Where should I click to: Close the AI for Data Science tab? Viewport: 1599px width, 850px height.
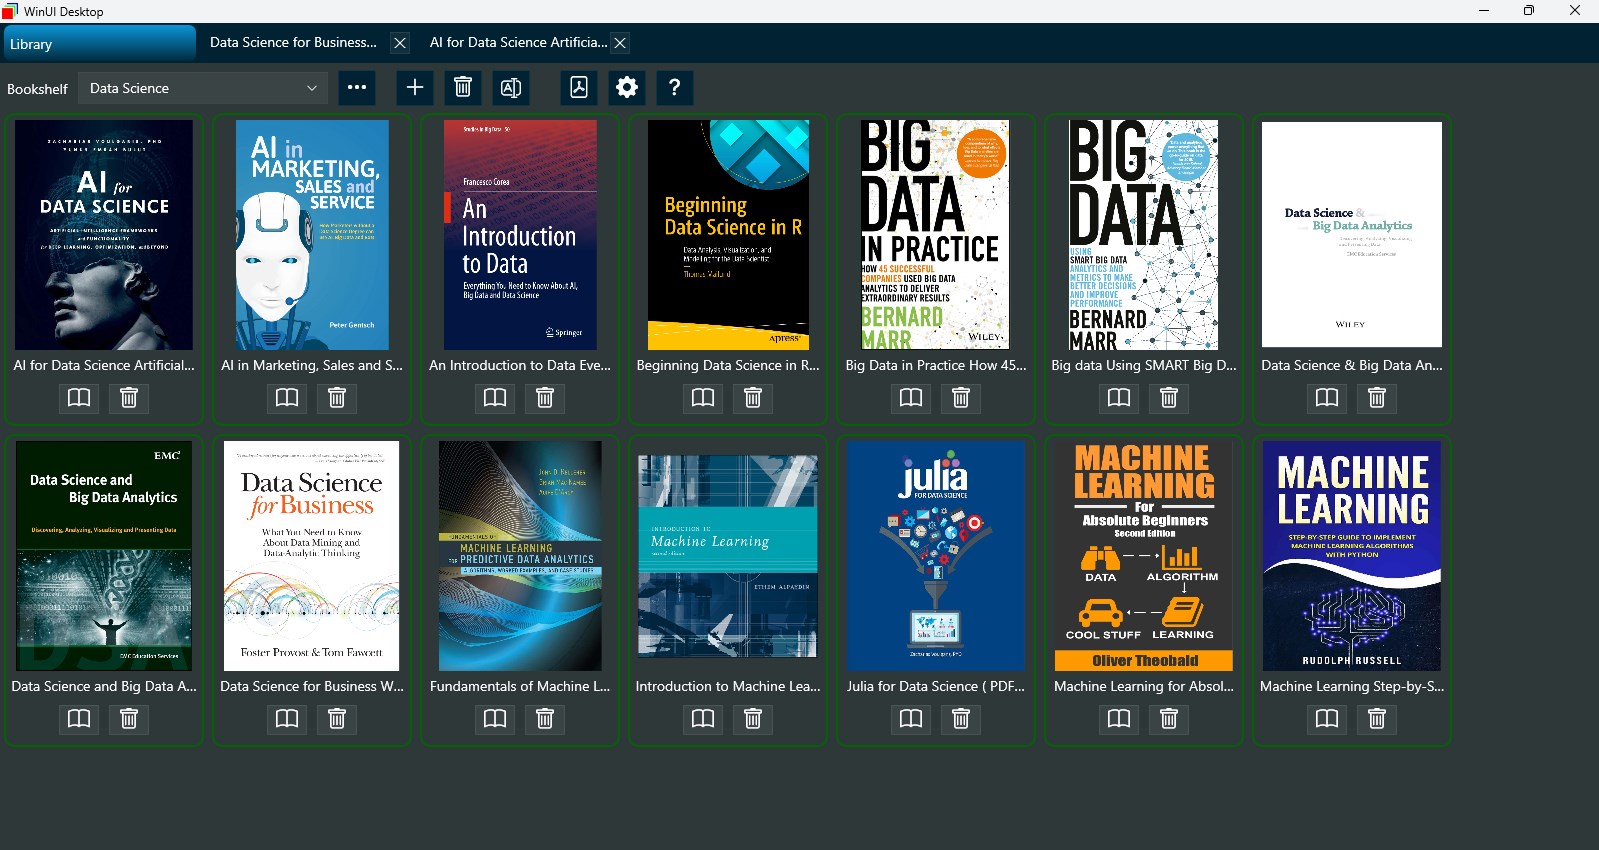pos(620,43)
